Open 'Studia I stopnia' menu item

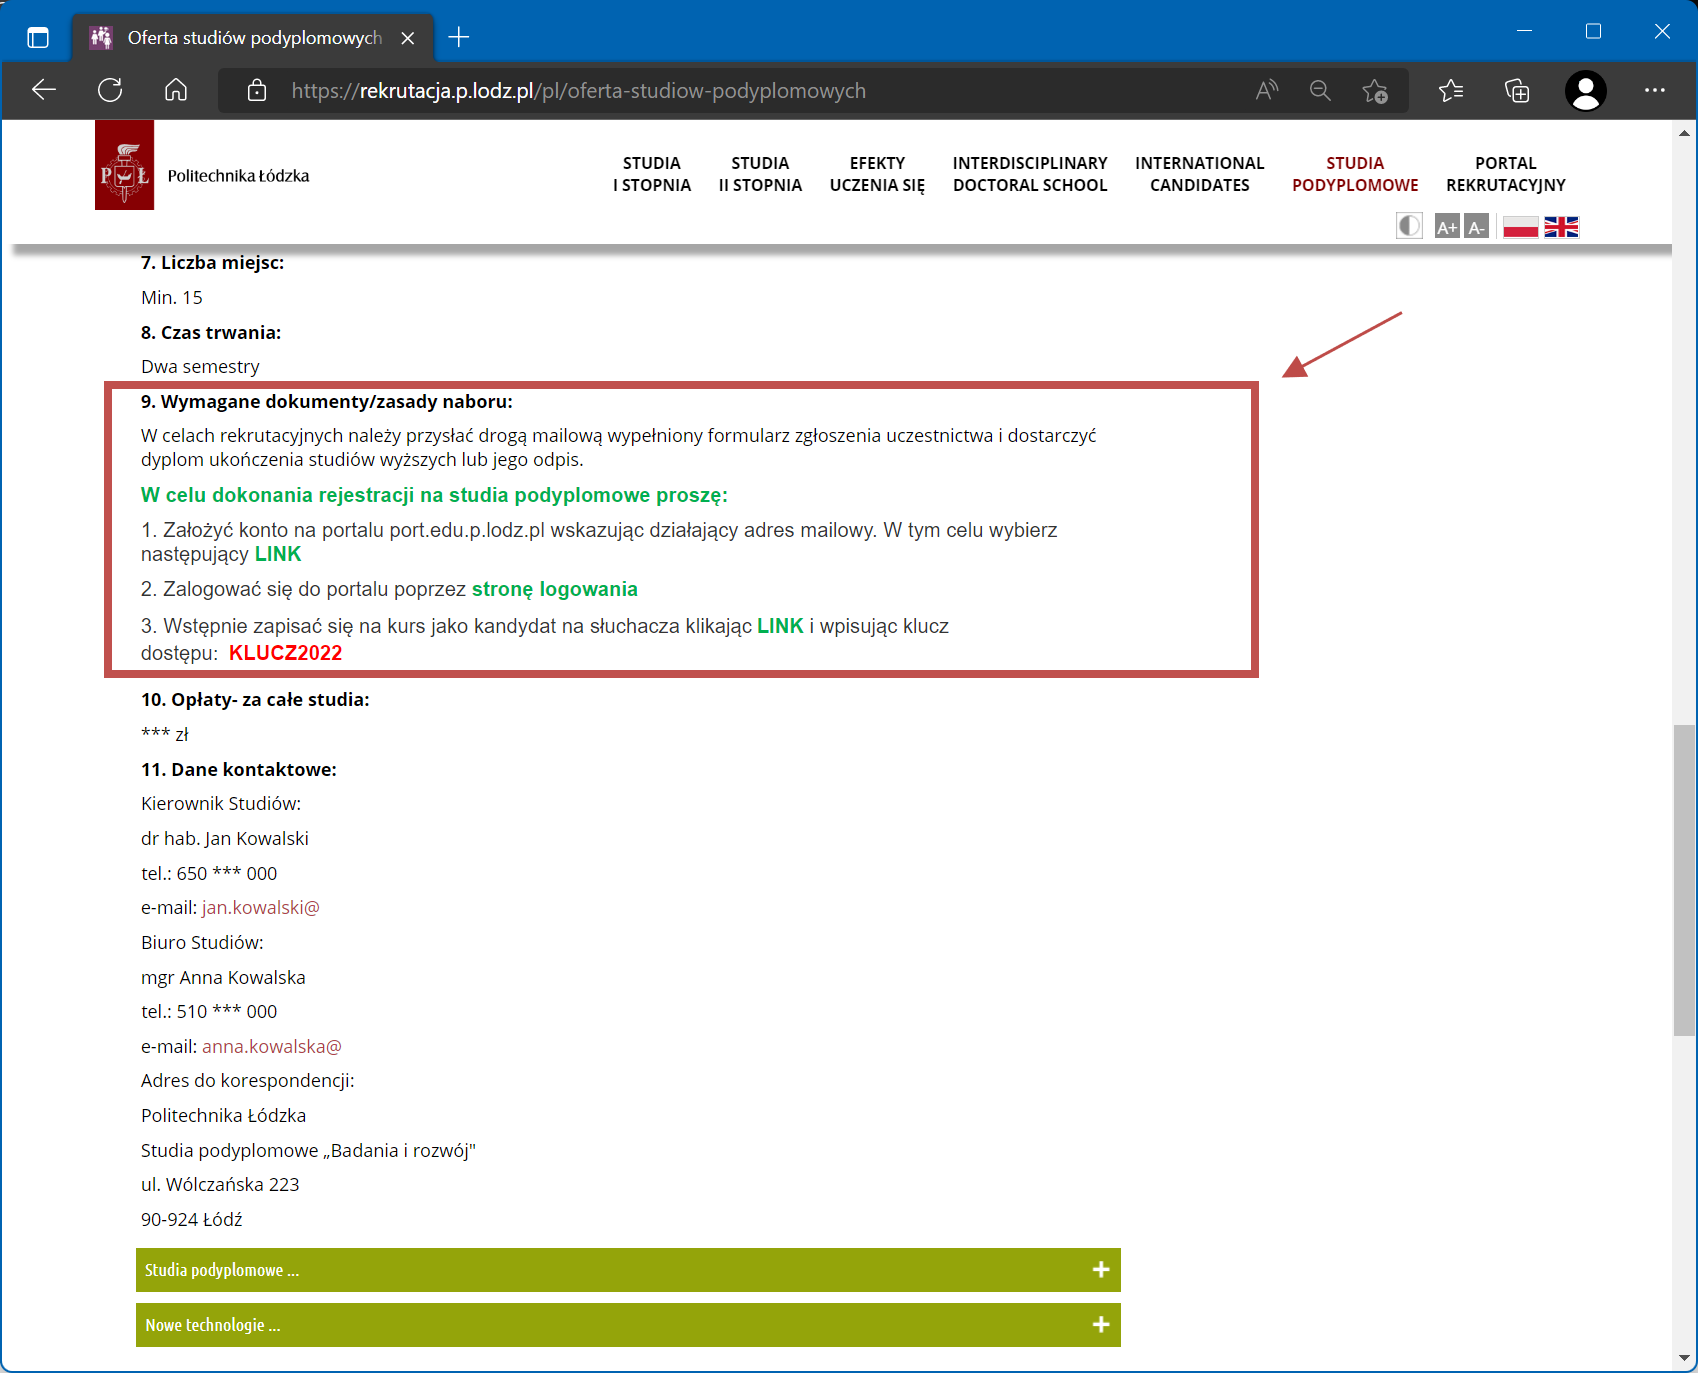tap(652, 174)
